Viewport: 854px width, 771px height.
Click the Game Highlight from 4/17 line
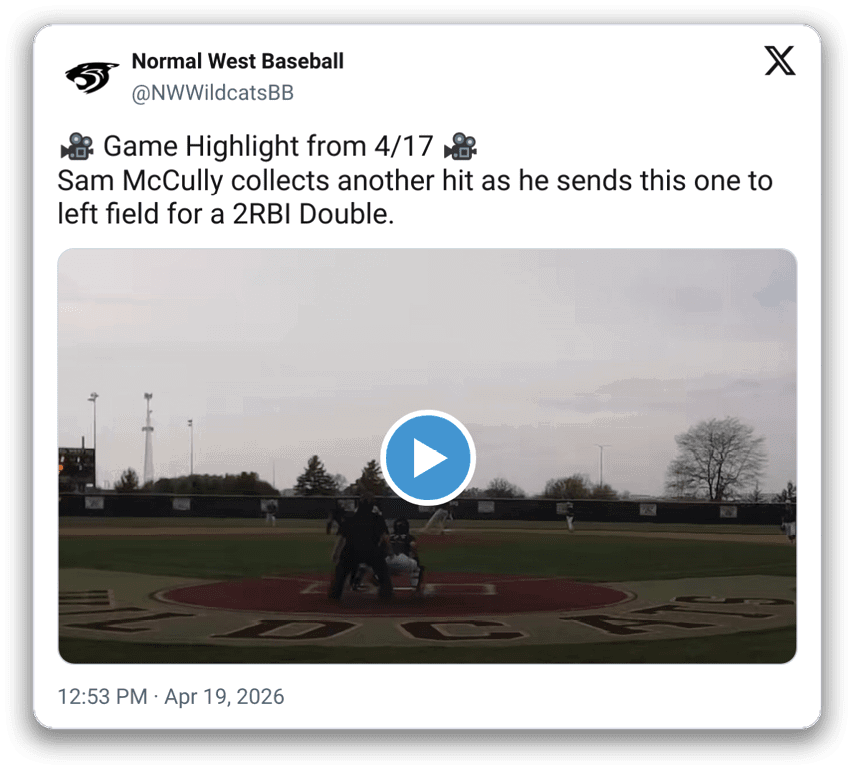tap(268, 146)
